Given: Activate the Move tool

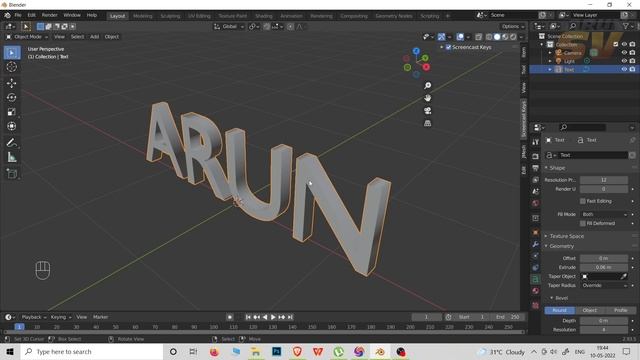Looking at the screenshot, I should pyautogui.click(x=11, y=83).
